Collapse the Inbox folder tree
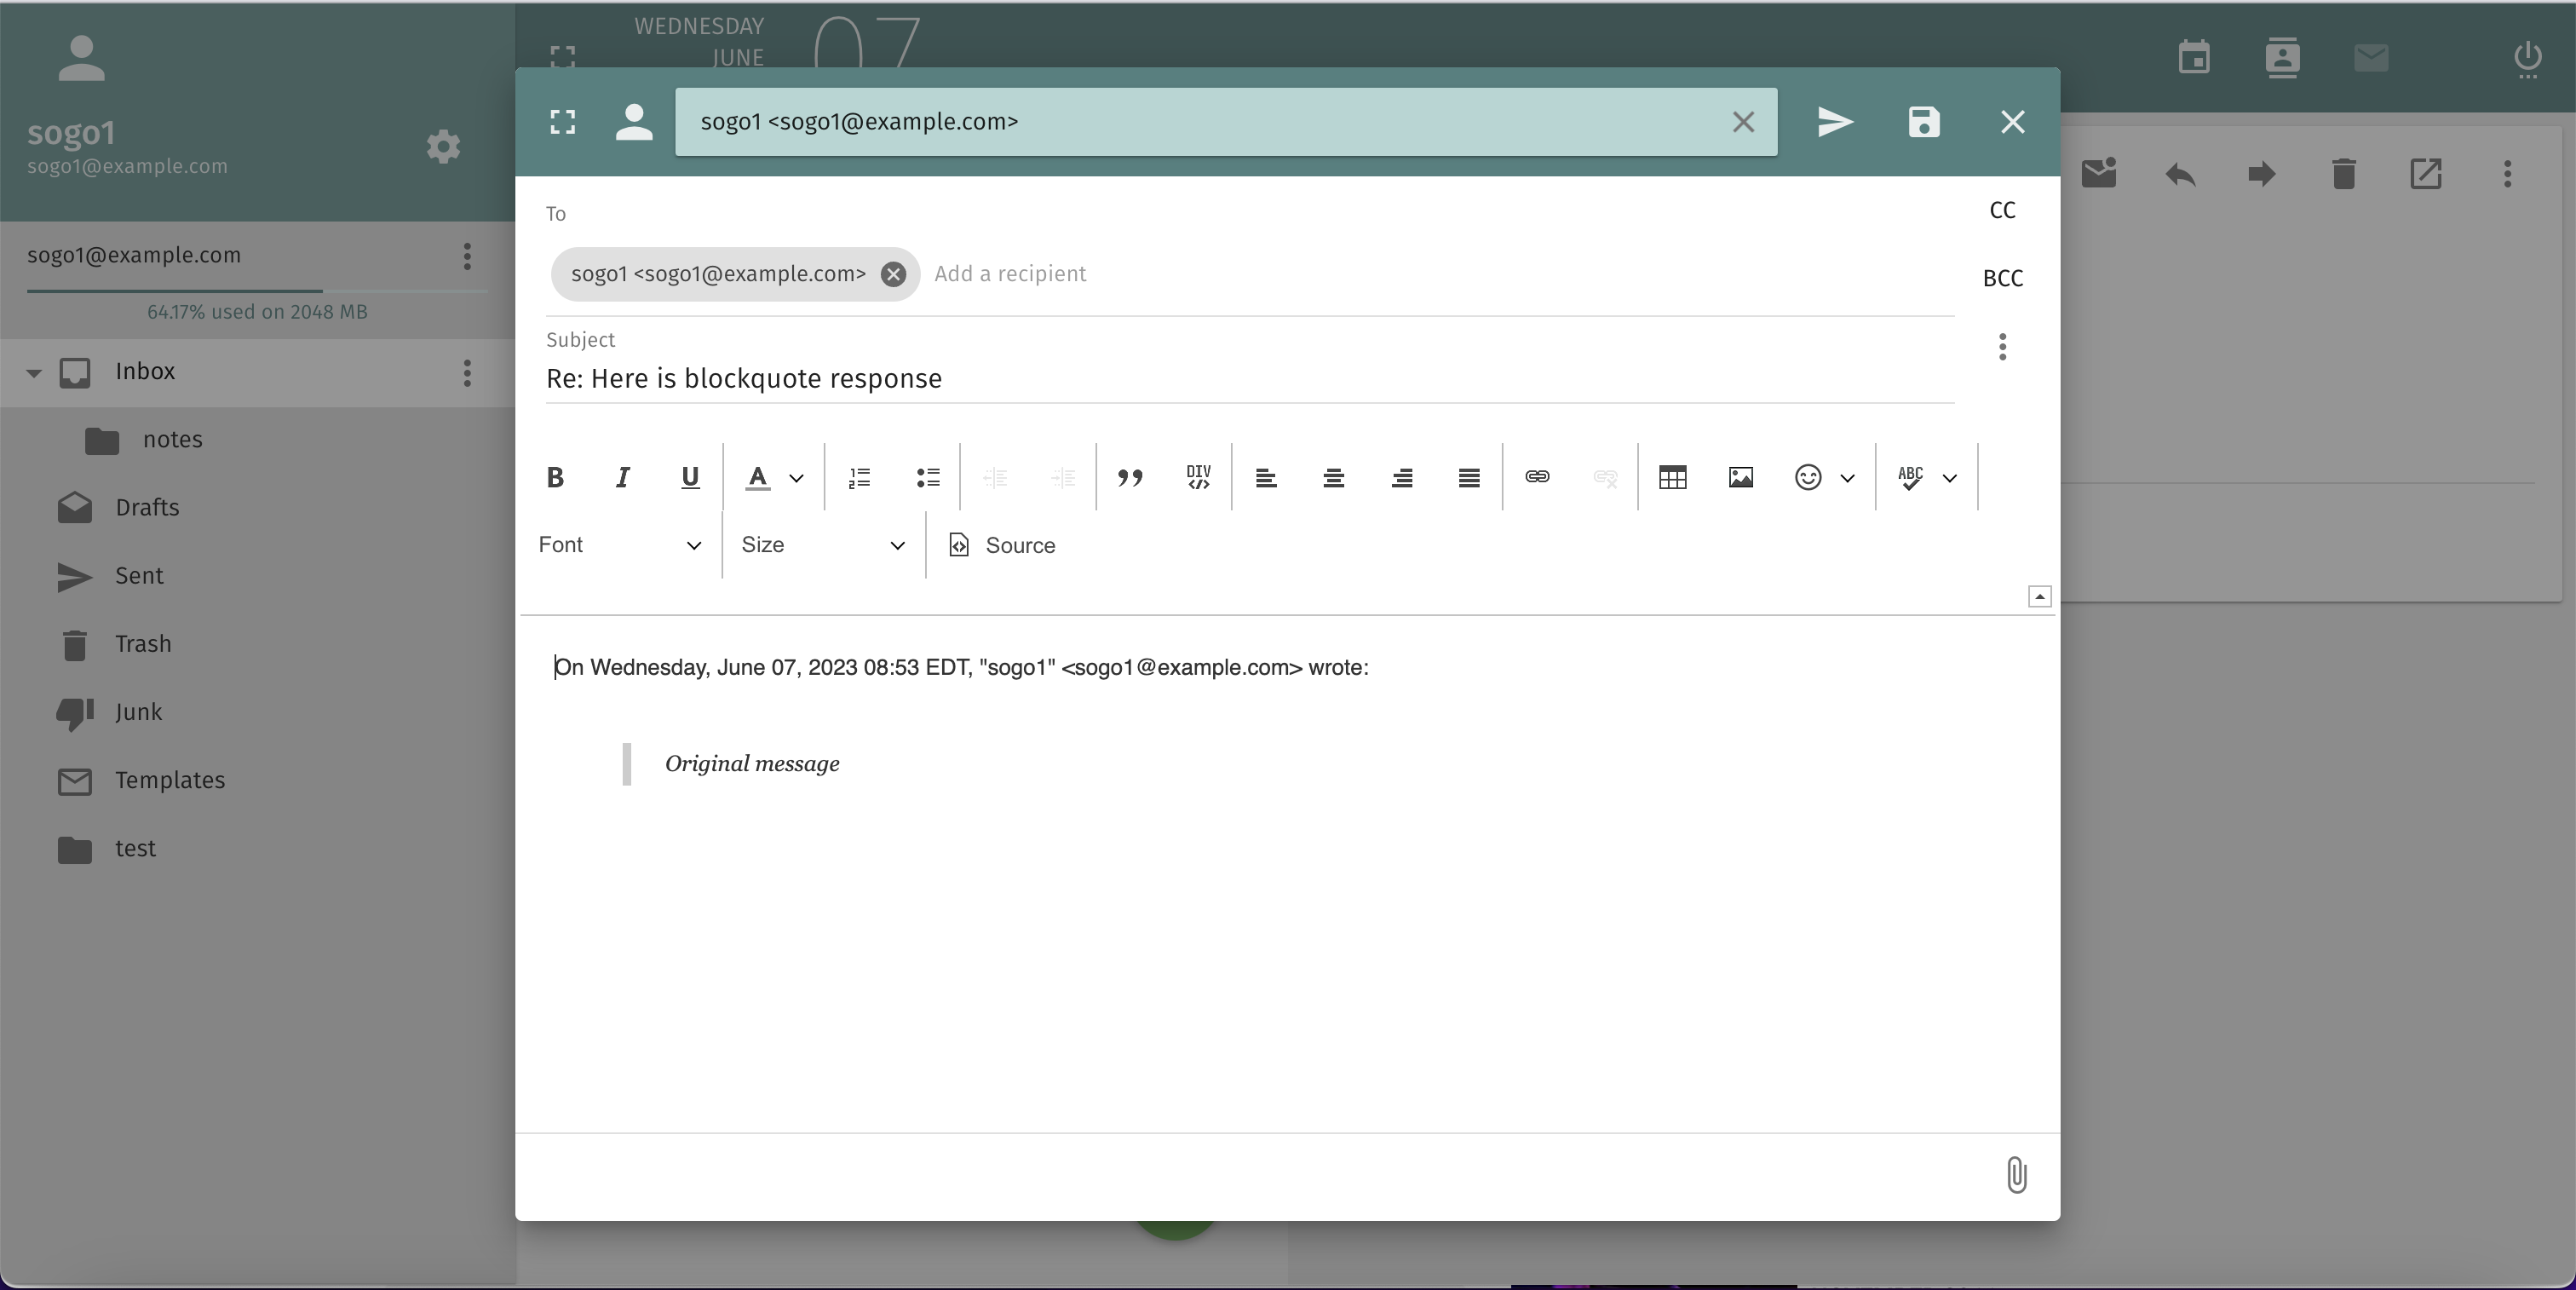This screenshot has width=2576, height=1290. [33, 373]
